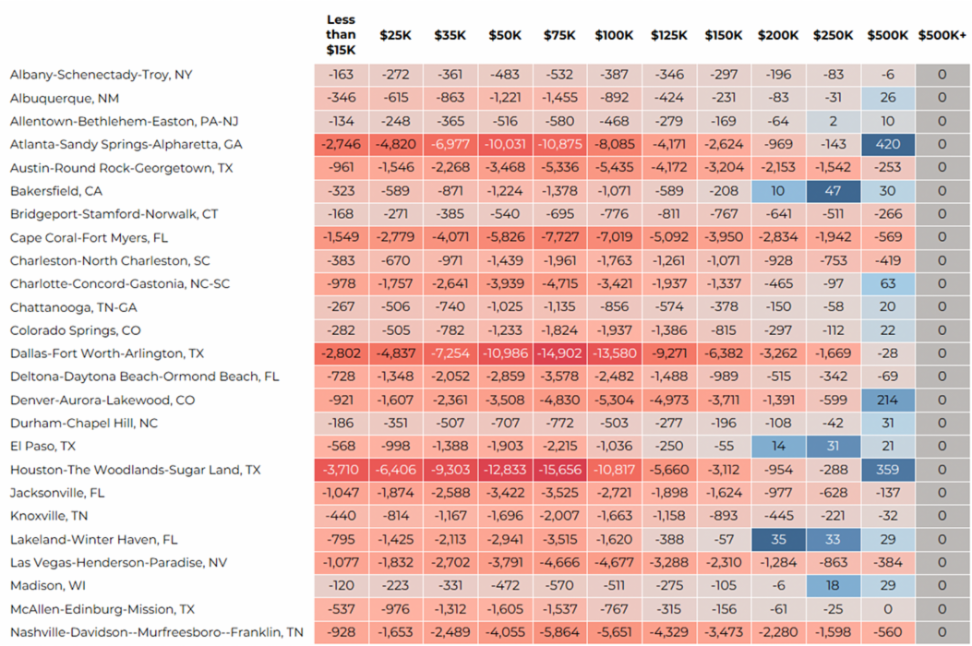Select the Atlanta-Sandy Springs-Alpharetta, GA row label

coord(126,144)
